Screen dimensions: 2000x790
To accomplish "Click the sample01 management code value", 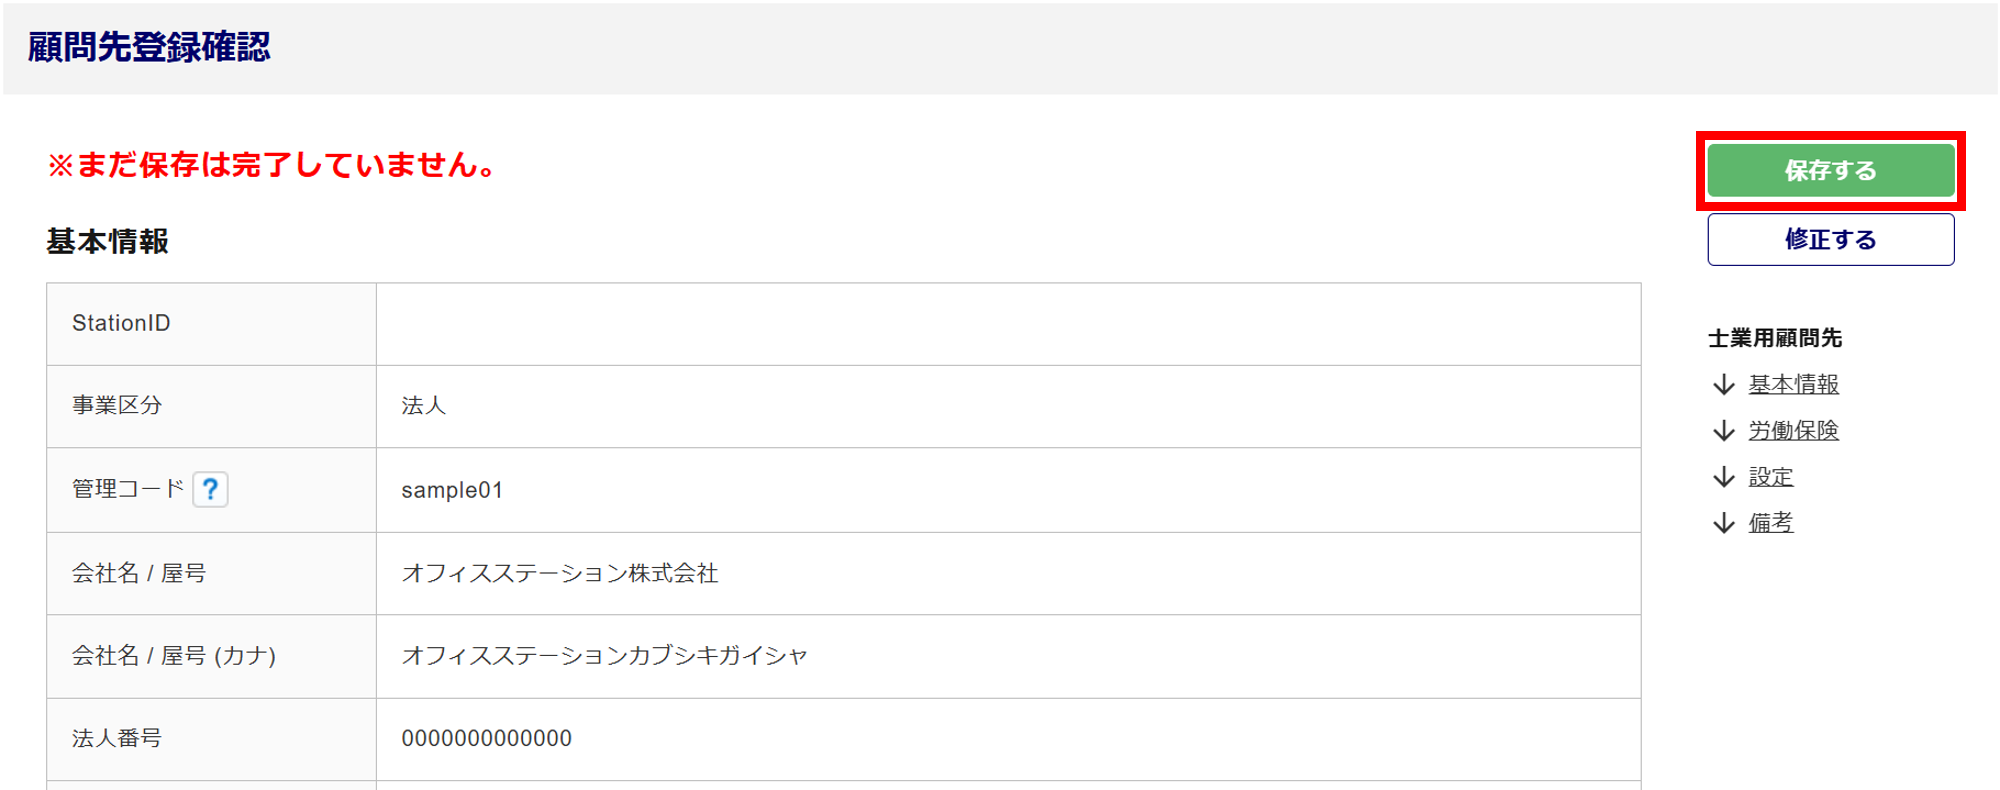I will point(452,490).
